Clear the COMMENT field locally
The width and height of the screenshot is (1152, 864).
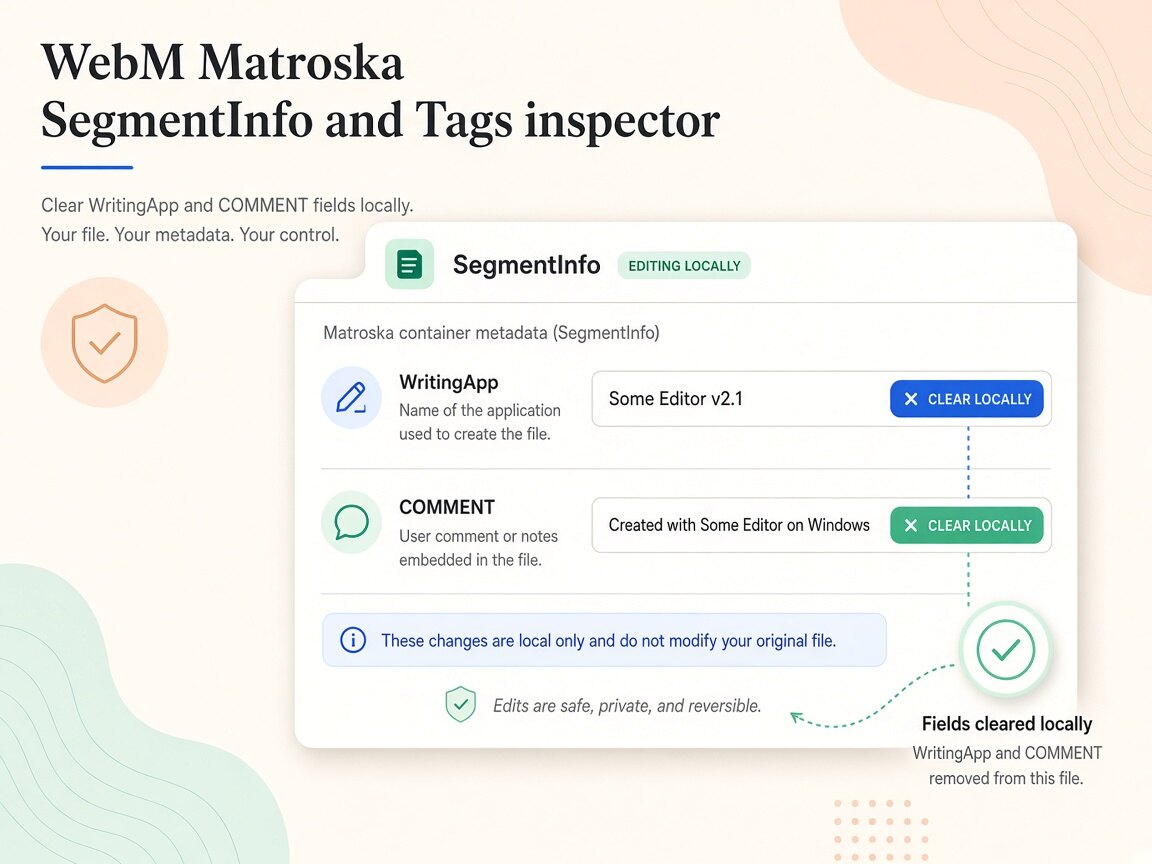(967, 525)
